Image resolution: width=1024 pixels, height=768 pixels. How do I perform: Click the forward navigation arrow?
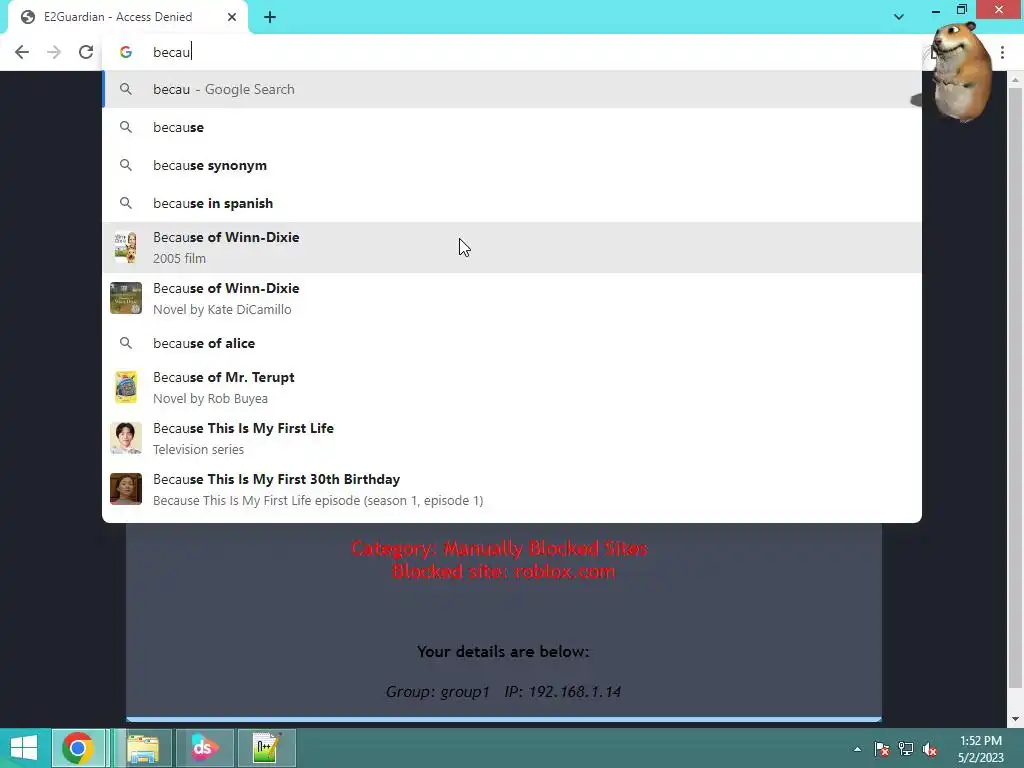tap(54, 52)
